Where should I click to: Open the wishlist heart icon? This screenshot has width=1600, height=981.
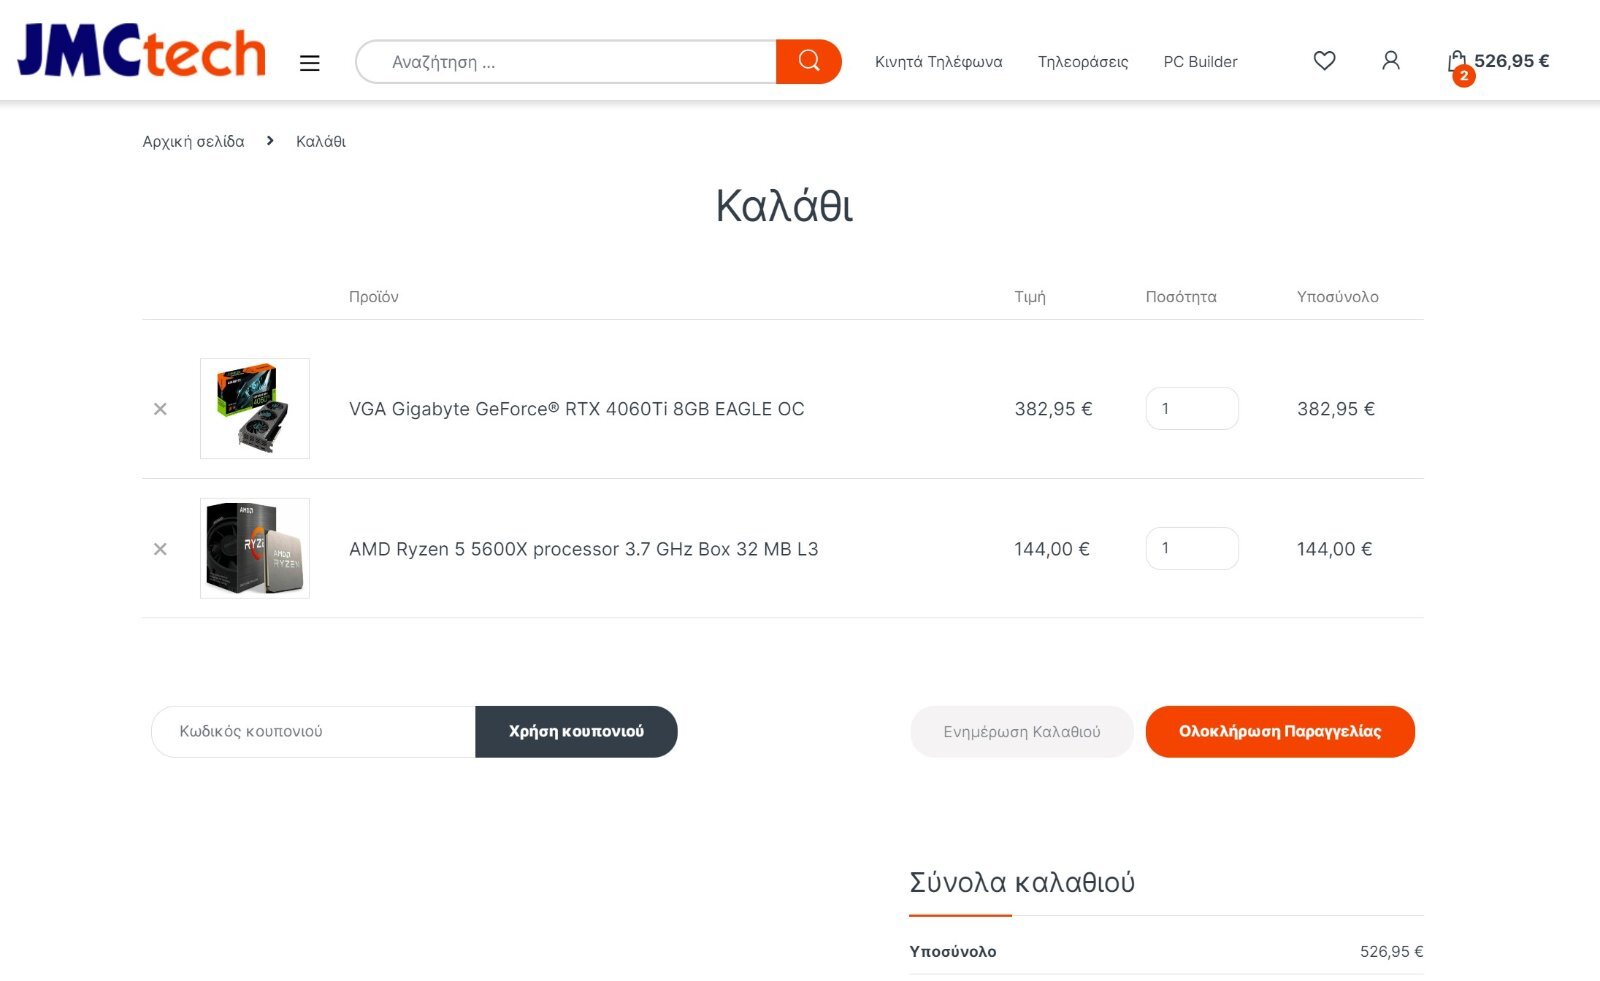[1324, 61]
